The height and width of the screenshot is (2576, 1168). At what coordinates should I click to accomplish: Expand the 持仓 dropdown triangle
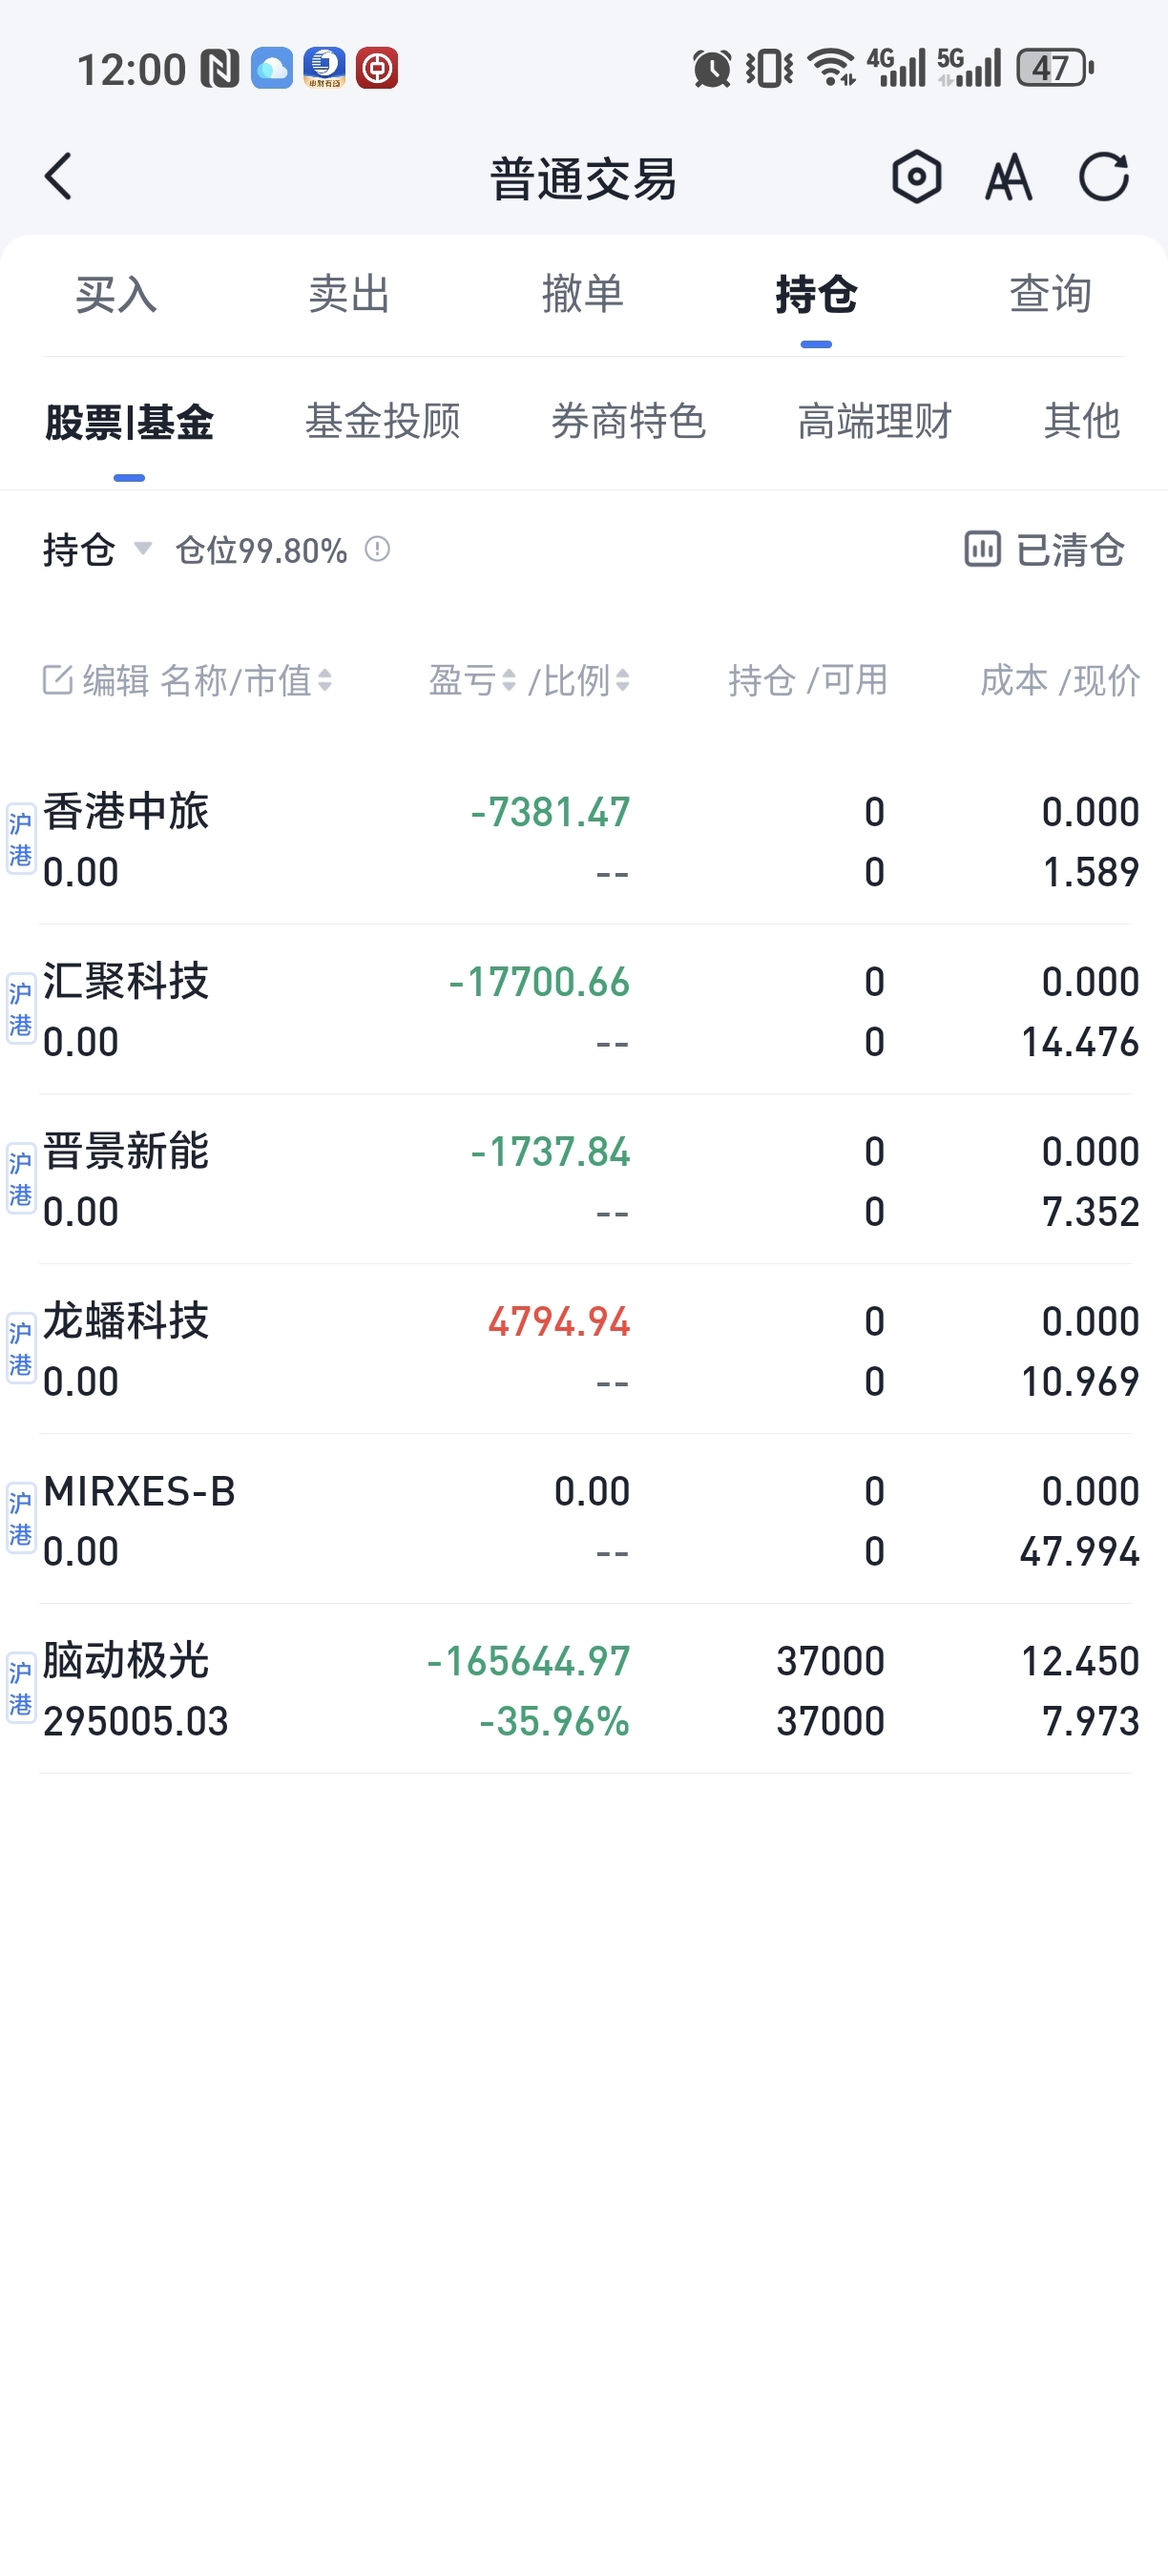pyautogui.click(x=143, y=548)
